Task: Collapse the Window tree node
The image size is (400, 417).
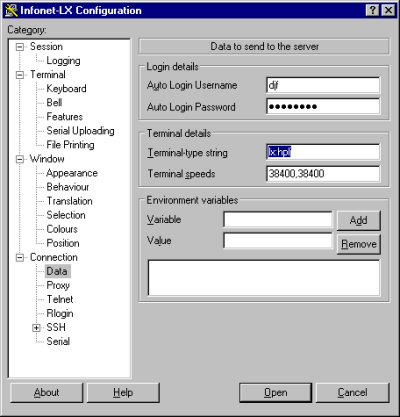Action: pyautogui.click(x=20, y=159)
